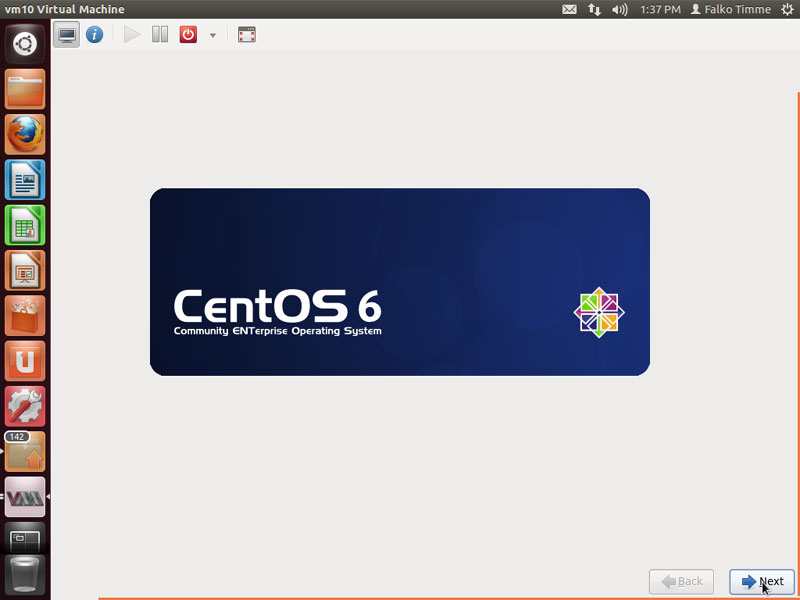Open the Falko Timme user menu
Image resolution: width=800 pixels, height=600 pixels.
click(x=731, y=9)
